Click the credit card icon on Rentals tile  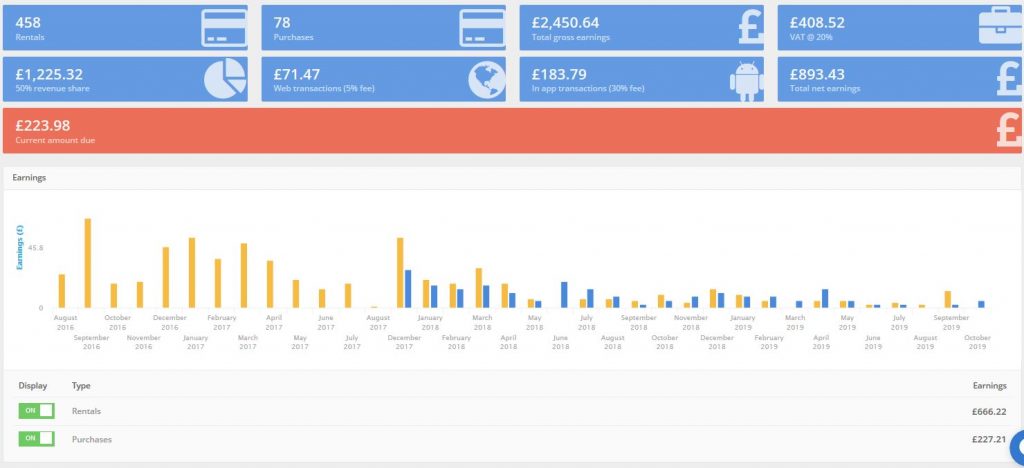pos(224,28)
